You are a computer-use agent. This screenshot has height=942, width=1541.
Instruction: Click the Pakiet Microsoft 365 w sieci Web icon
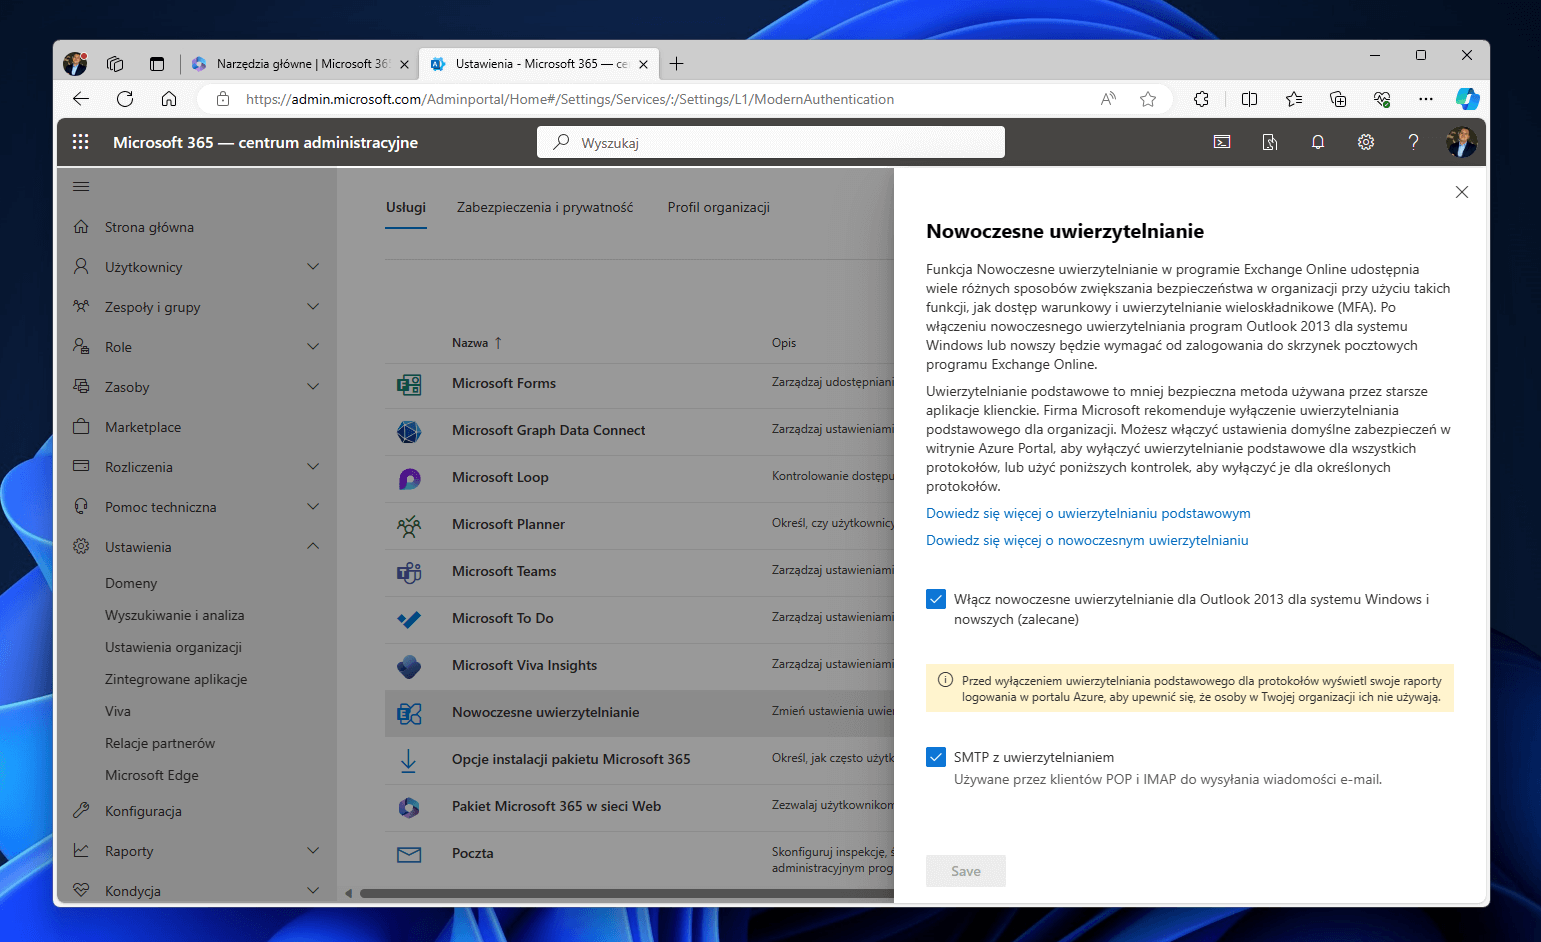409,807
